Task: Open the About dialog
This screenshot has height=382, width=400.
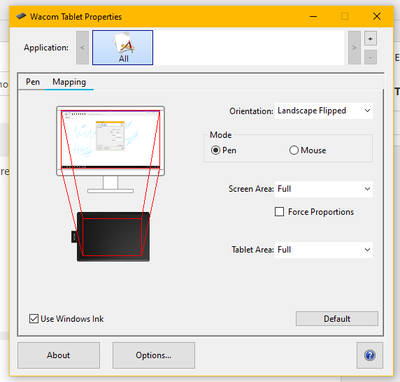Action: 58,355
